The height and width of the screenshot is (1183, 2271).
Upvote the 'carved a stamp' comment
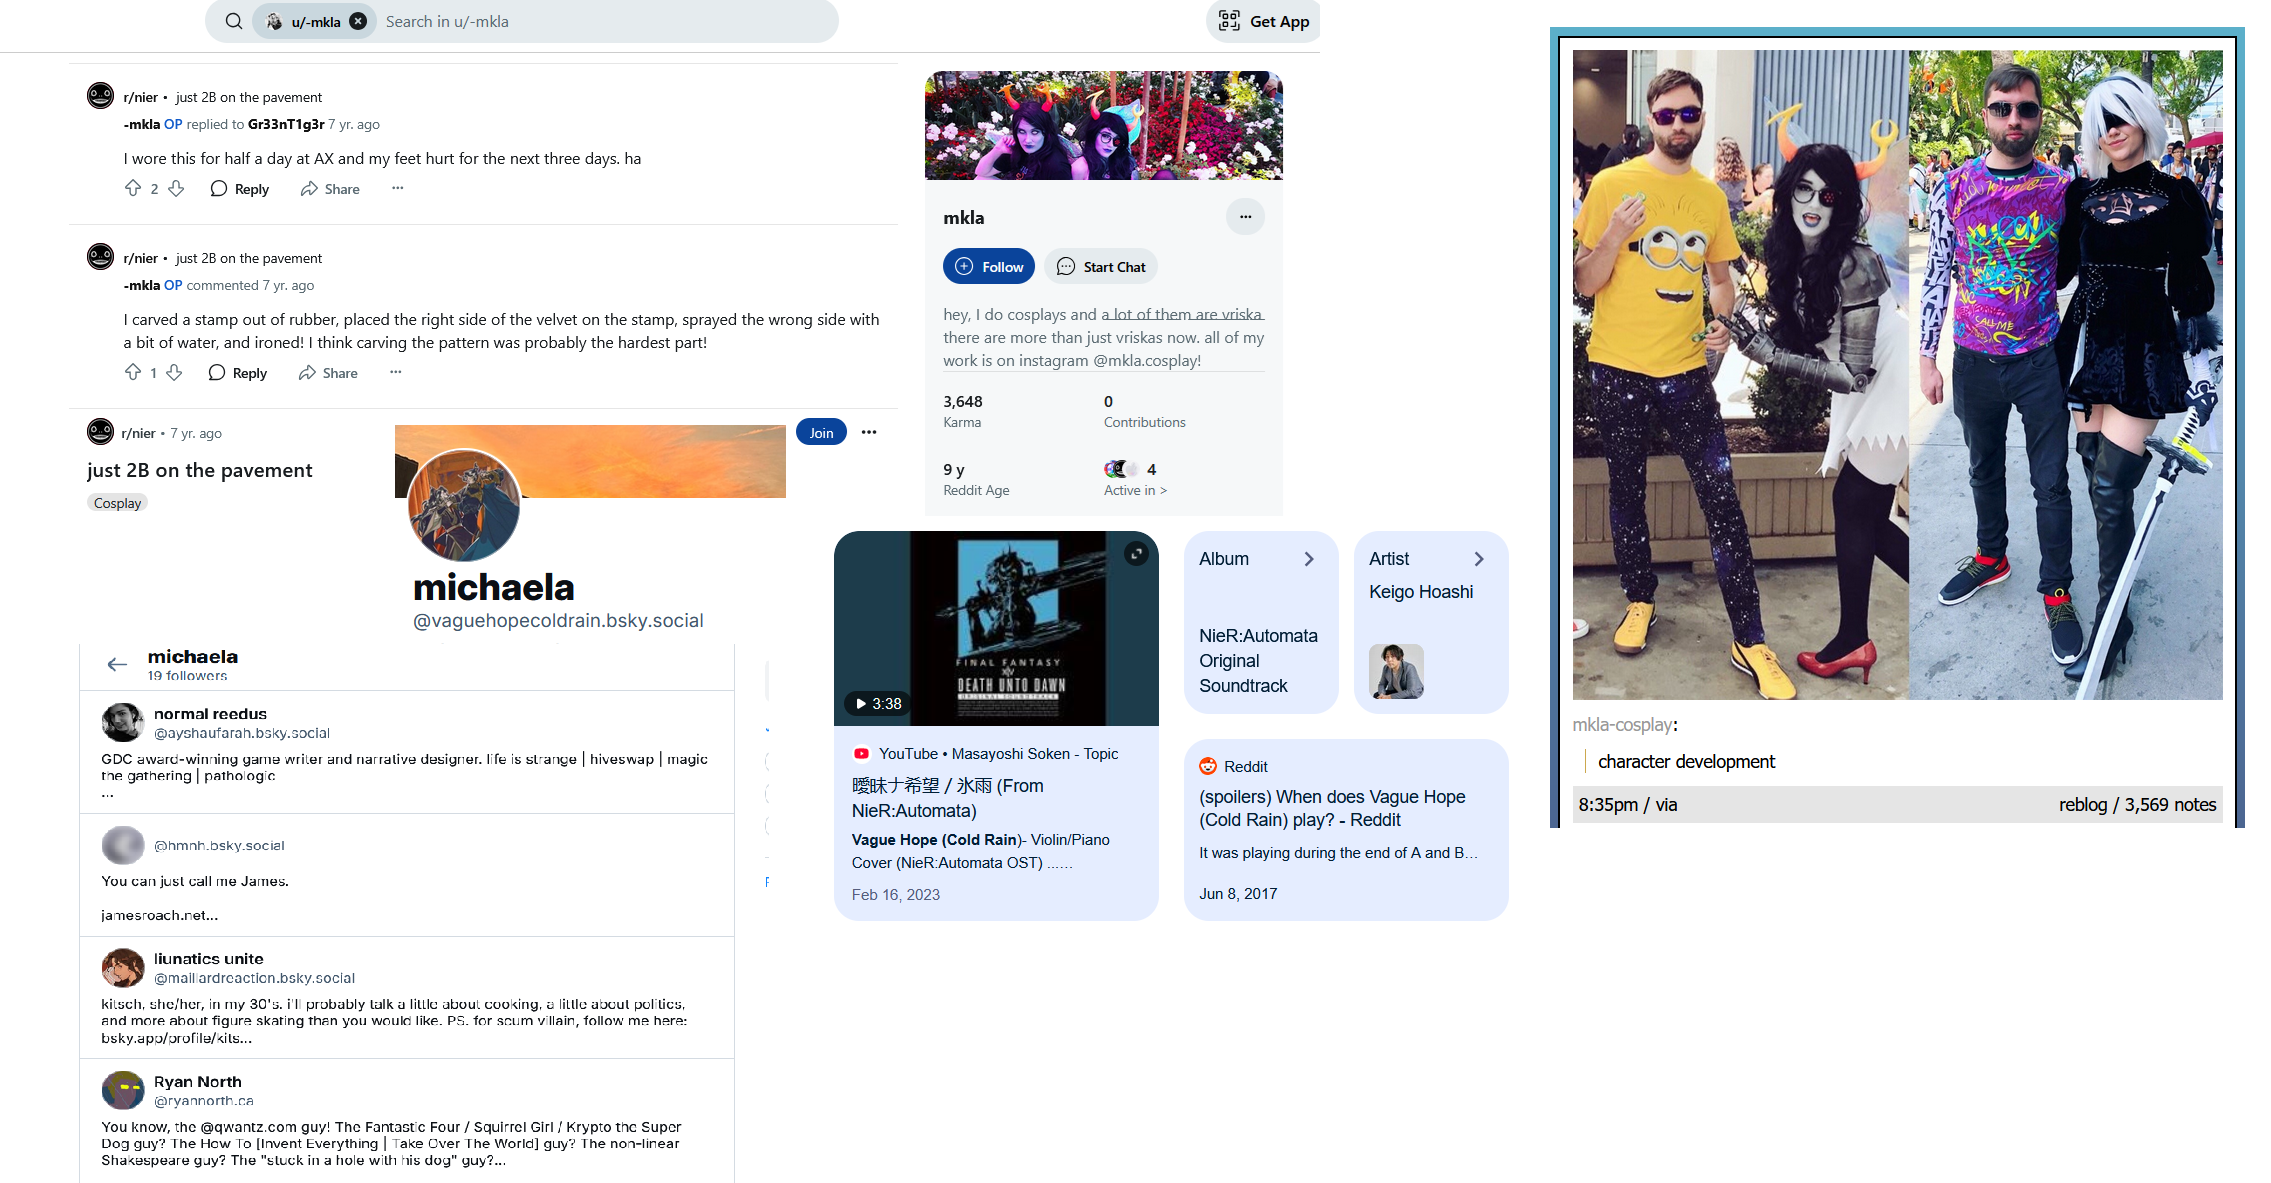pos(132,372)
